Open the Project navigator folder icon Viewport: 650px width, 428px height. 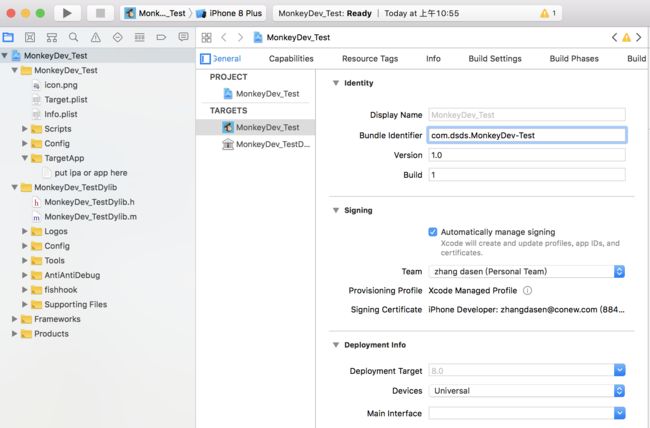point(8,37)
